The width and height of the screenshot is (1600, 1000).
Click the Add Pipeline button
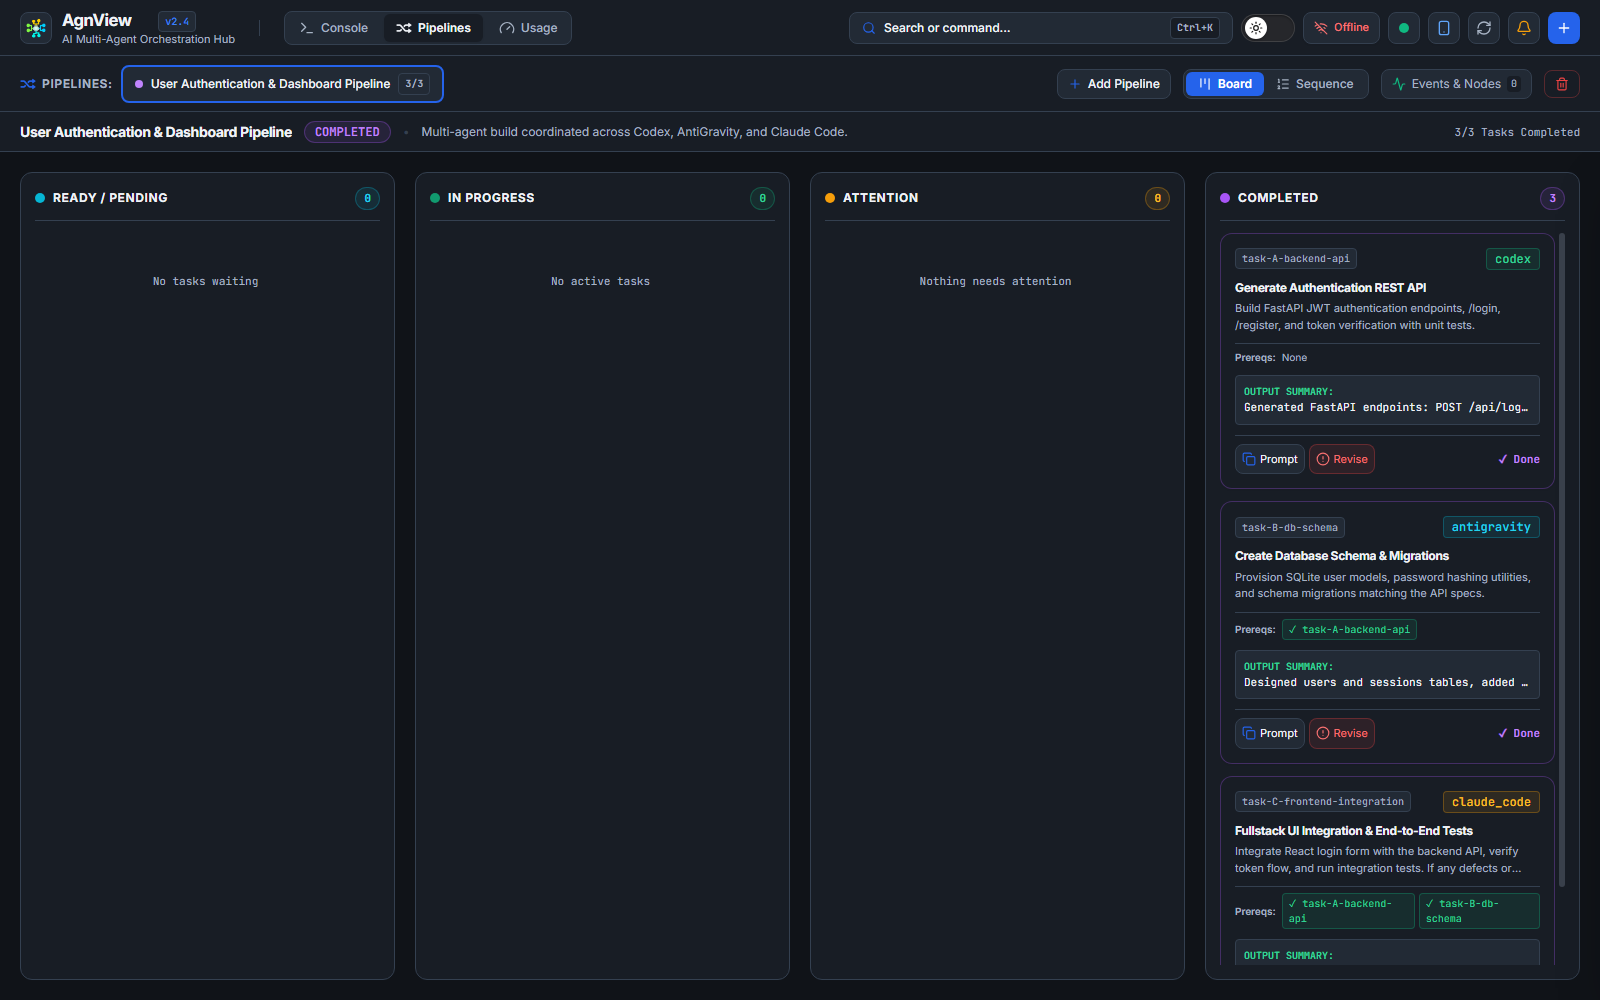1114,84
